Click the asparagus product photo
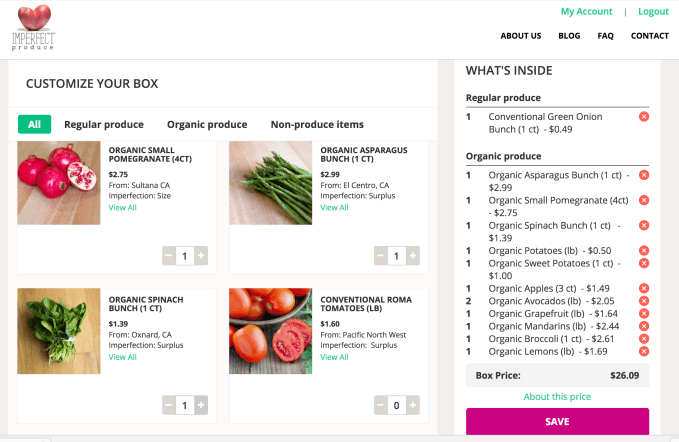This screenshot has height=442, width=679. [x=271, y=183]
